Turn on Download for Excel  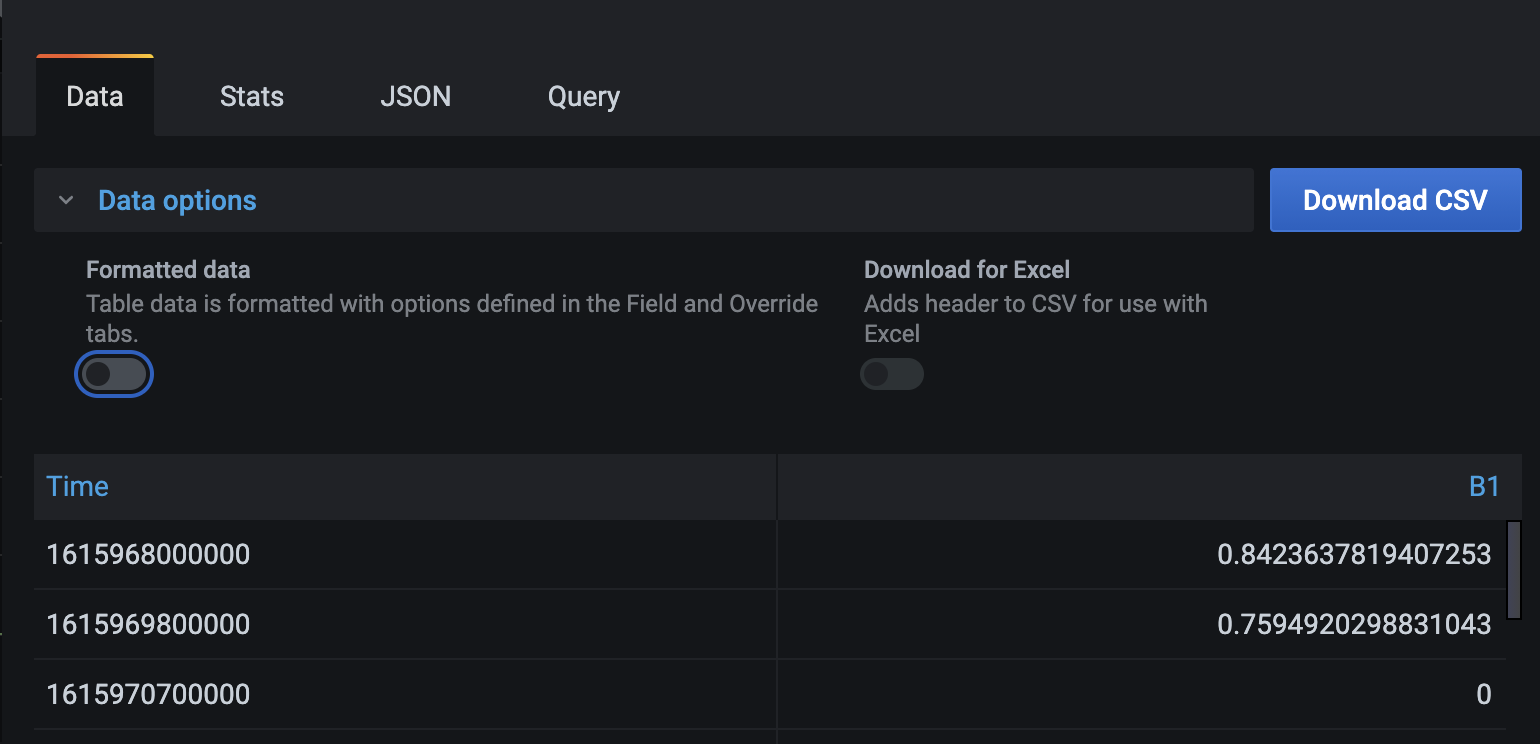(x=891, y=374)
